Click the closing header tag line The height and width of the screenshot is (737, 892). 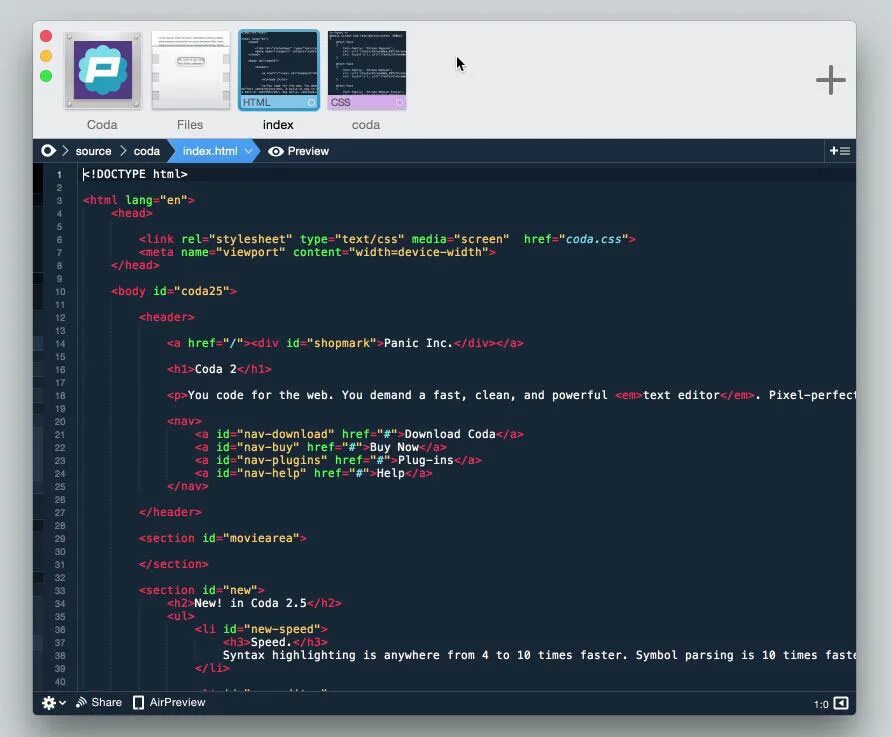170,512
